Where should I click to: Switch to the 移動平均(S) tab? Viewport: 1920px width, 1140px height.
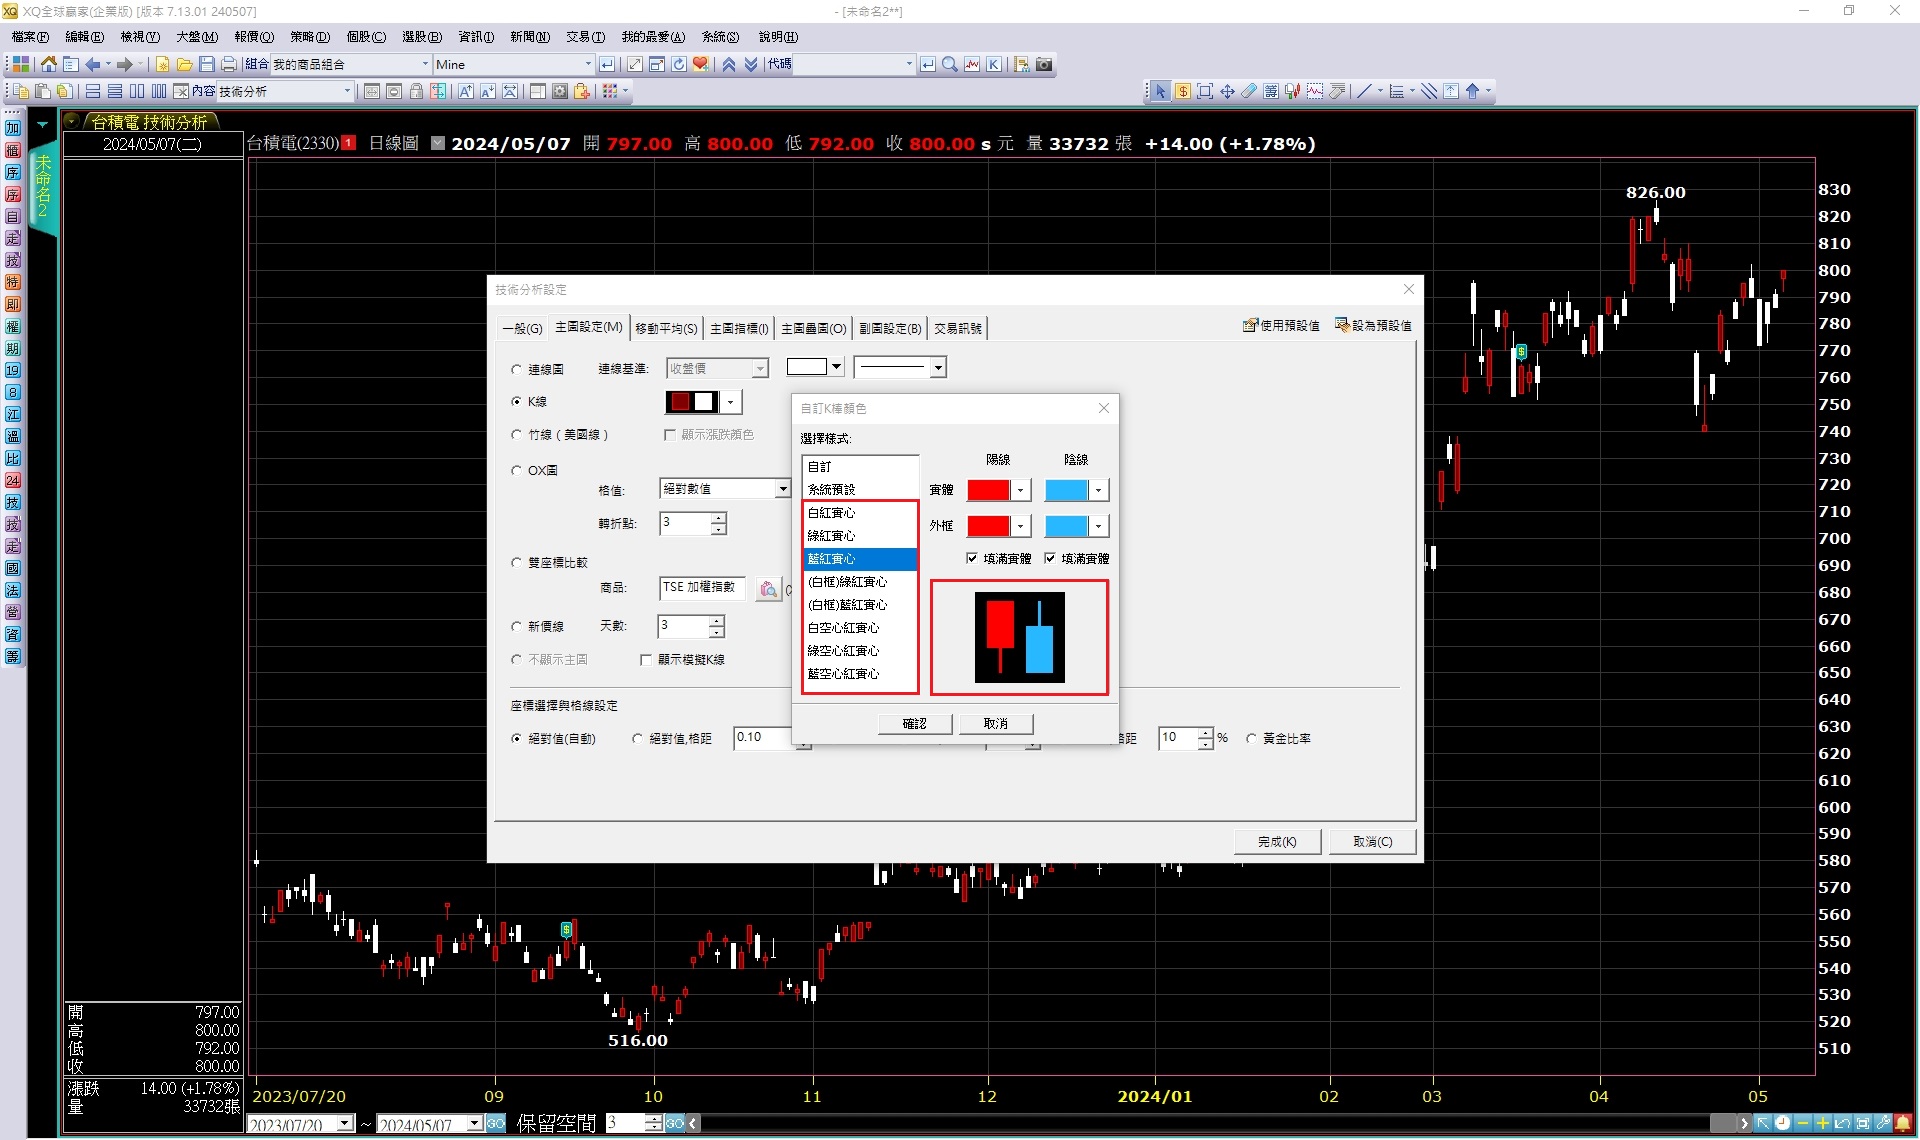click(666, 328)
